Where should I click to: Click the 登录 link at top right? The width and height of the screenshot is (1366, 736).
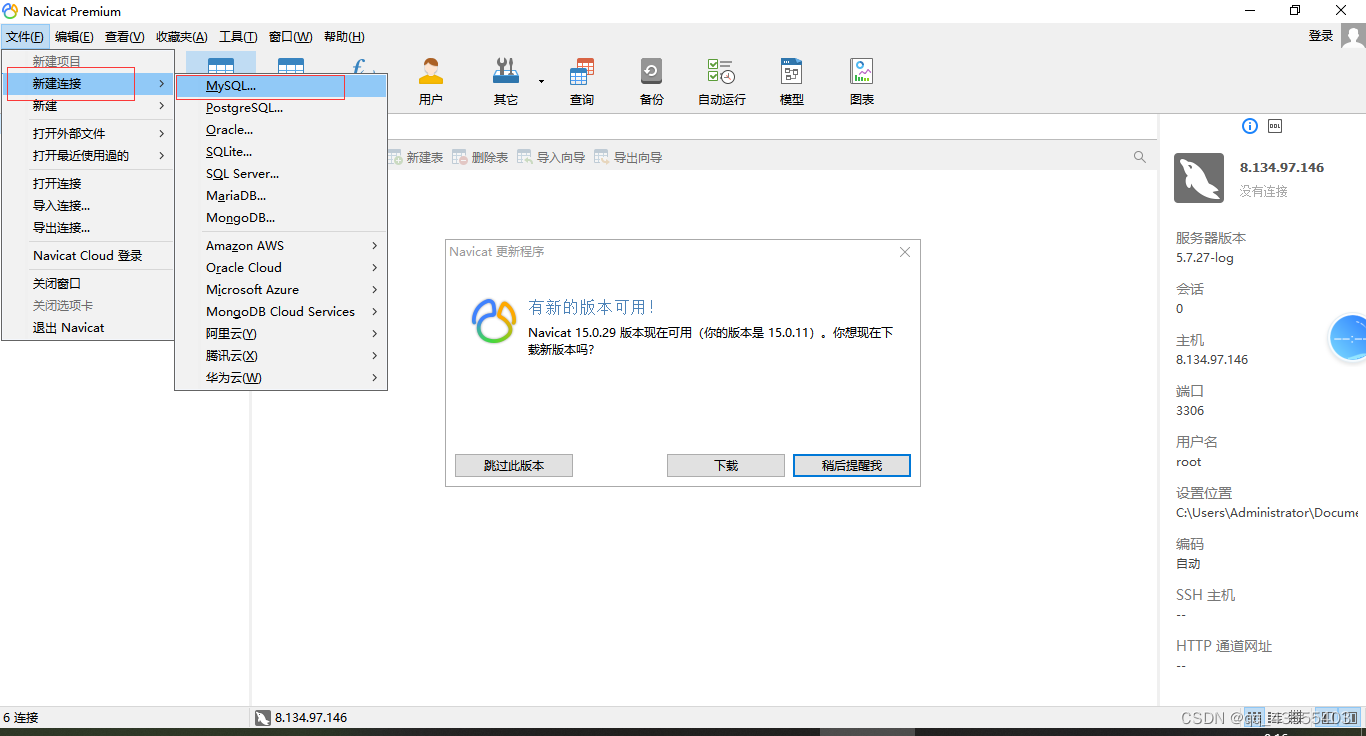tap(1321, 36)
